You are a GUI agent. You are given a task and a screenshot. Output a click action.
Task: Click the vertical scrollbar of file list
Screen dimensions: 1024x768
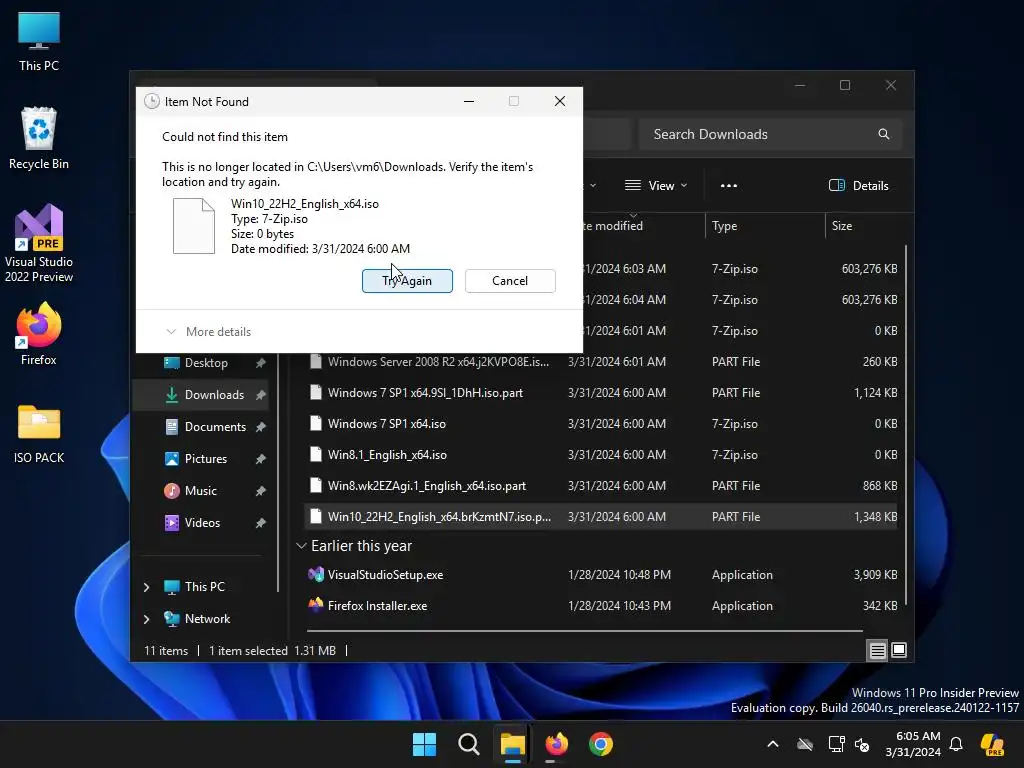click(x=906, y=424)
